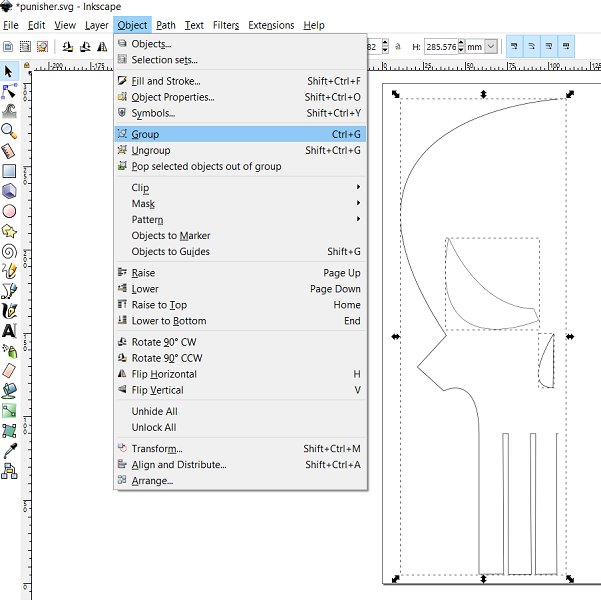This screenshot has width=601, height=600.
Task: Click the Deselect toolbar icon
Action: (42, 47)
